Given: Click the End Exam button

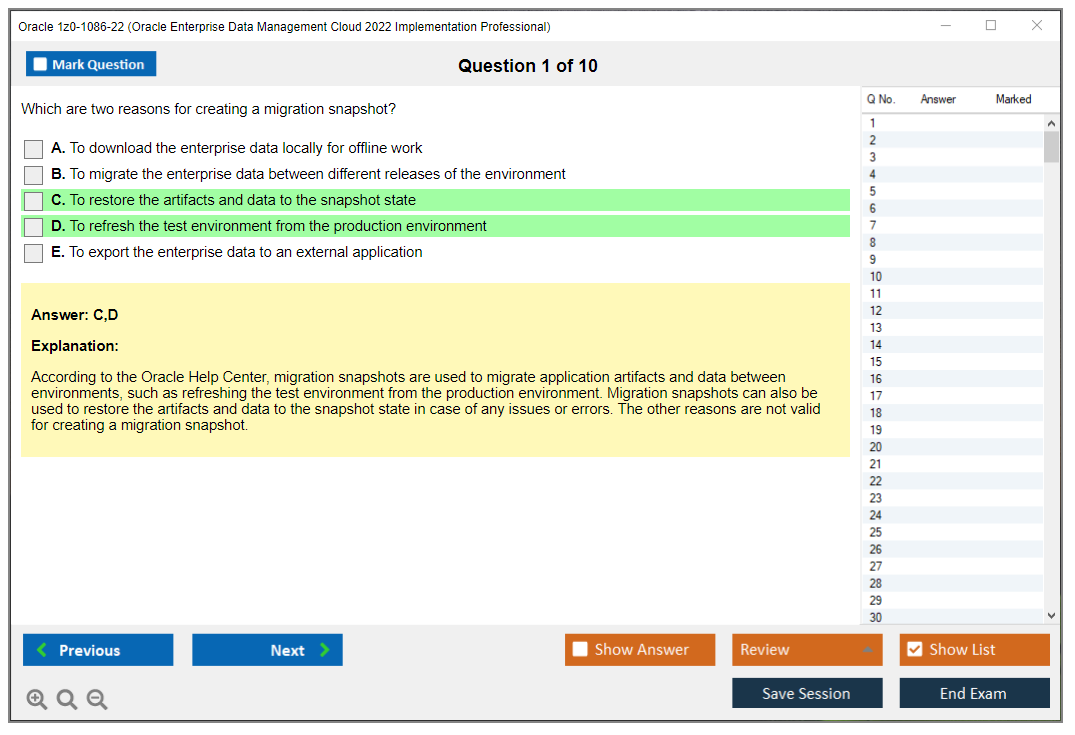Looking at the screenshot, I should coord(974,693).
